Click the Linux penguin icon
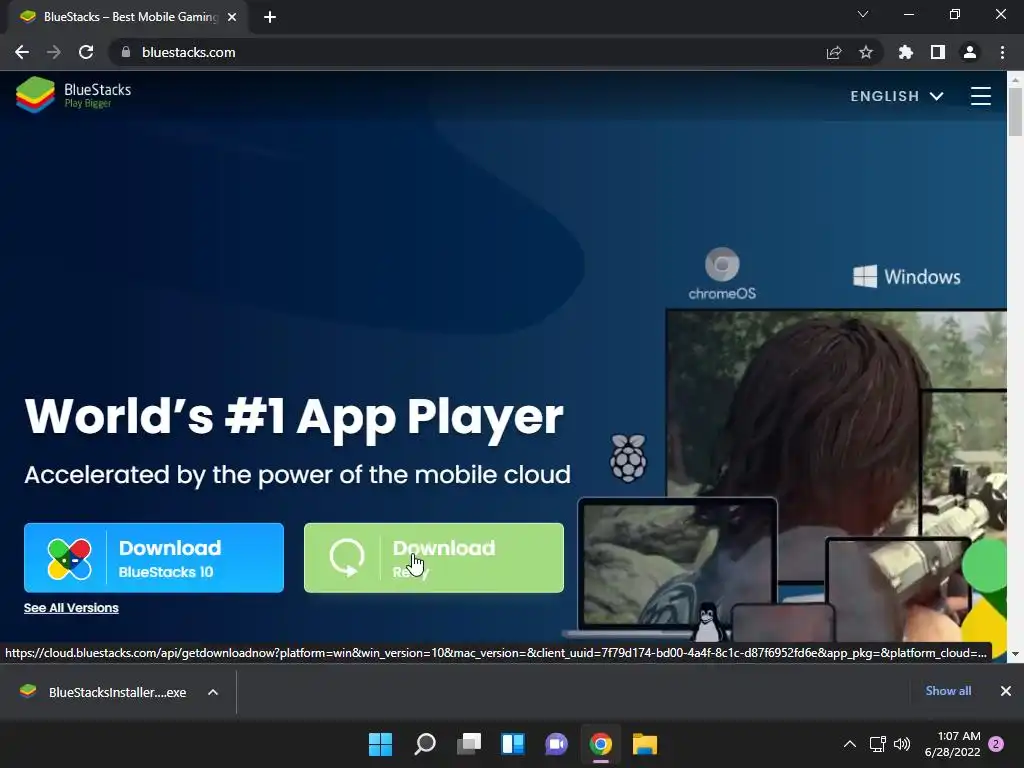This screenshot has width=1024, height=768. tap(709, 622)
